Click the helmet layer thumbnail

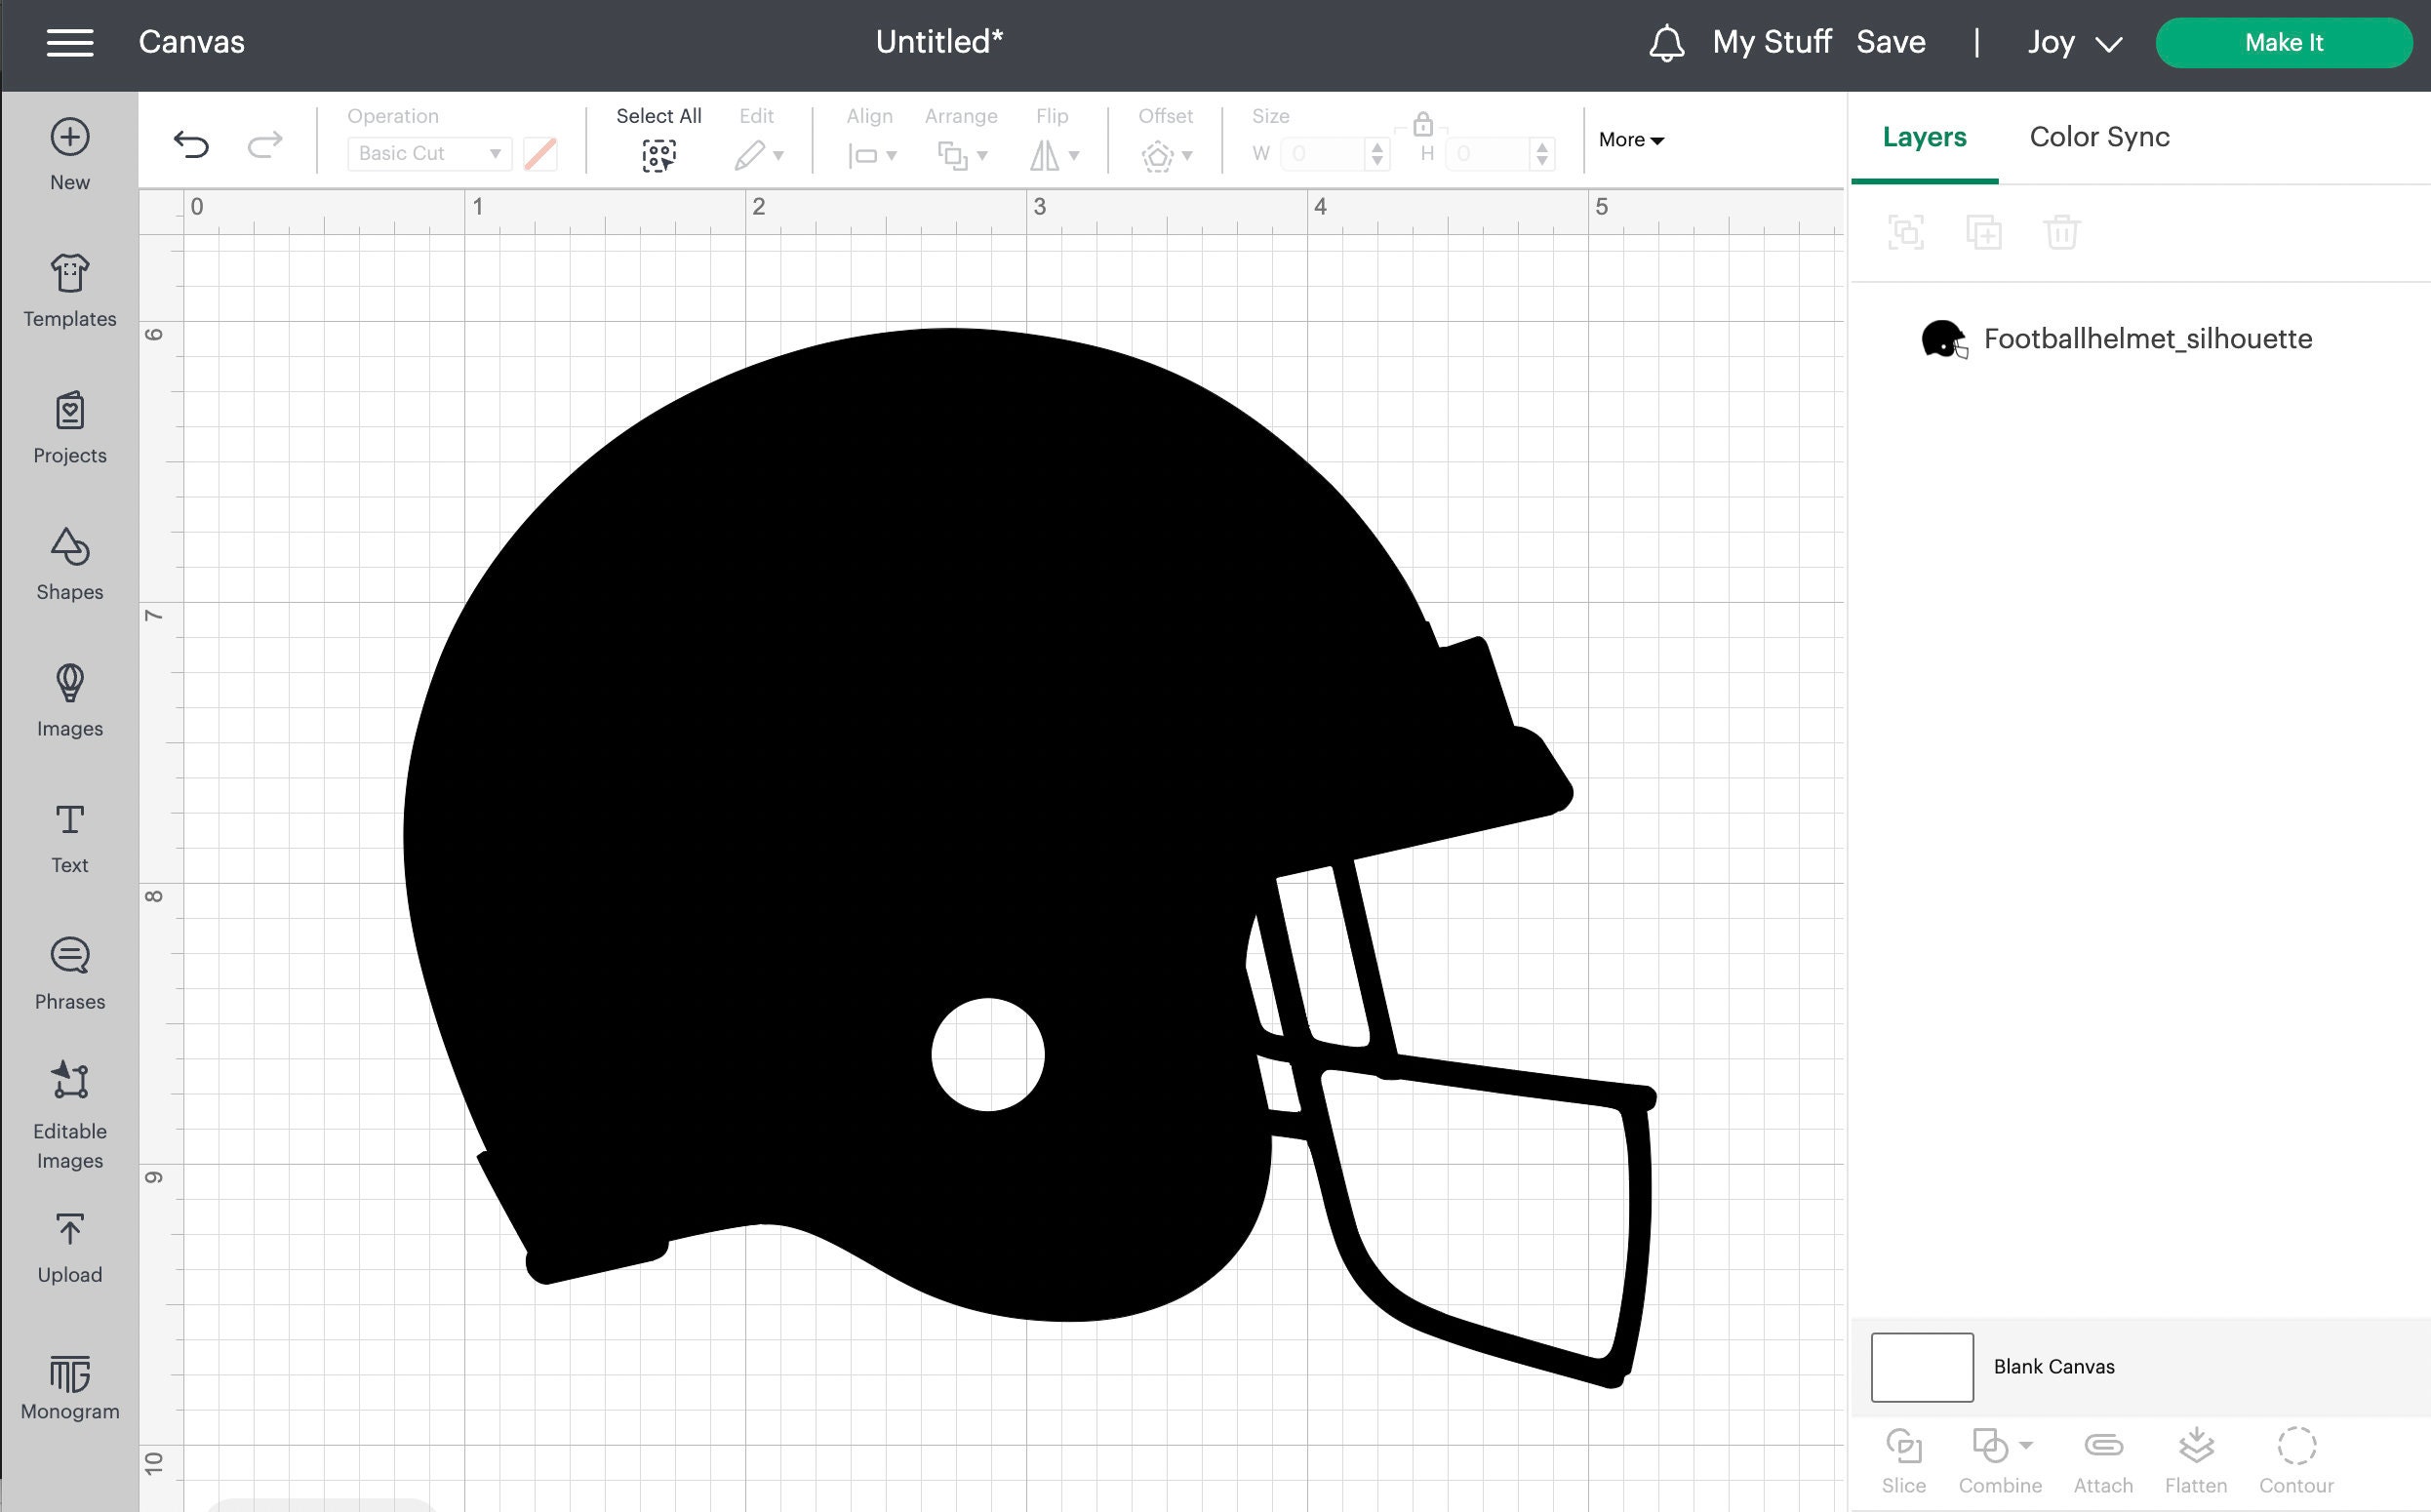tap(1945, 339)
